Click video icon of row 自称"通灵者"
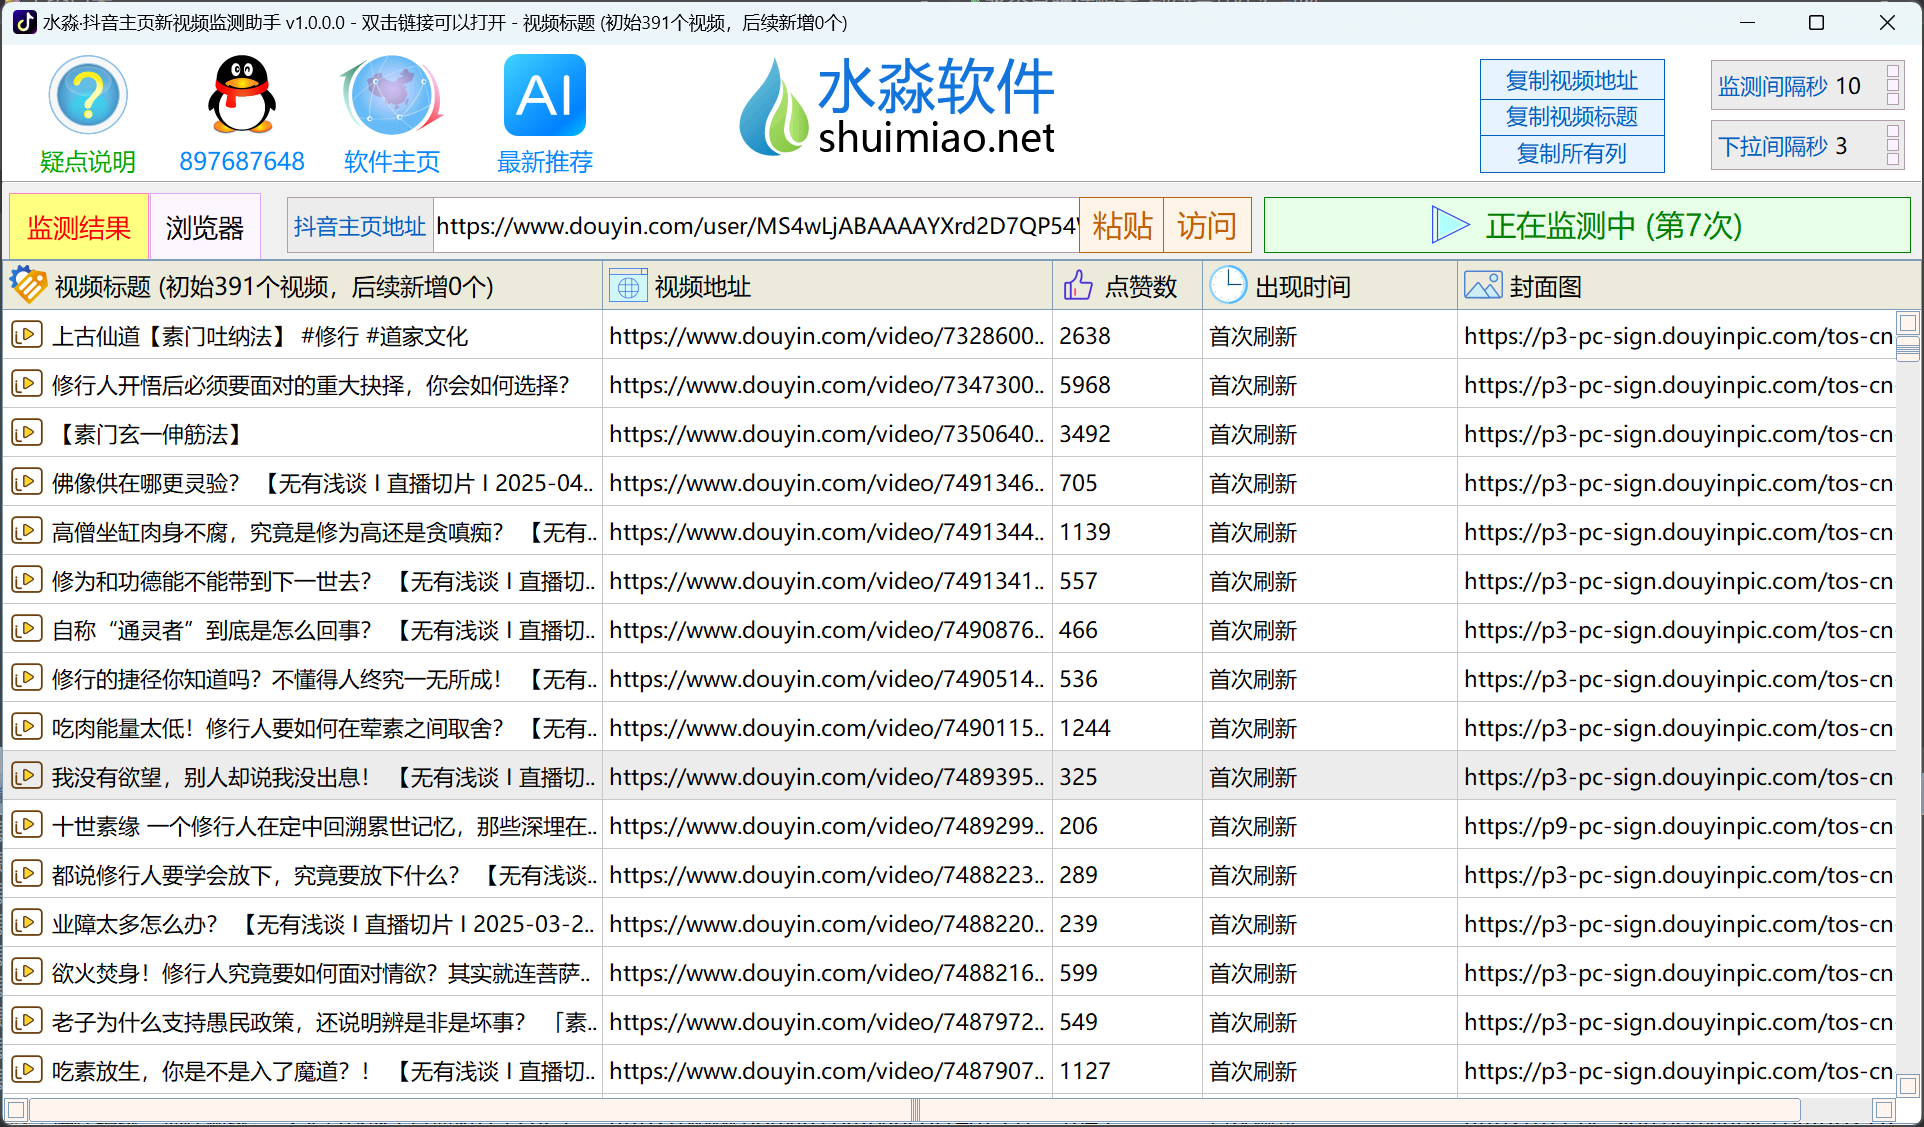 (27, 629)
